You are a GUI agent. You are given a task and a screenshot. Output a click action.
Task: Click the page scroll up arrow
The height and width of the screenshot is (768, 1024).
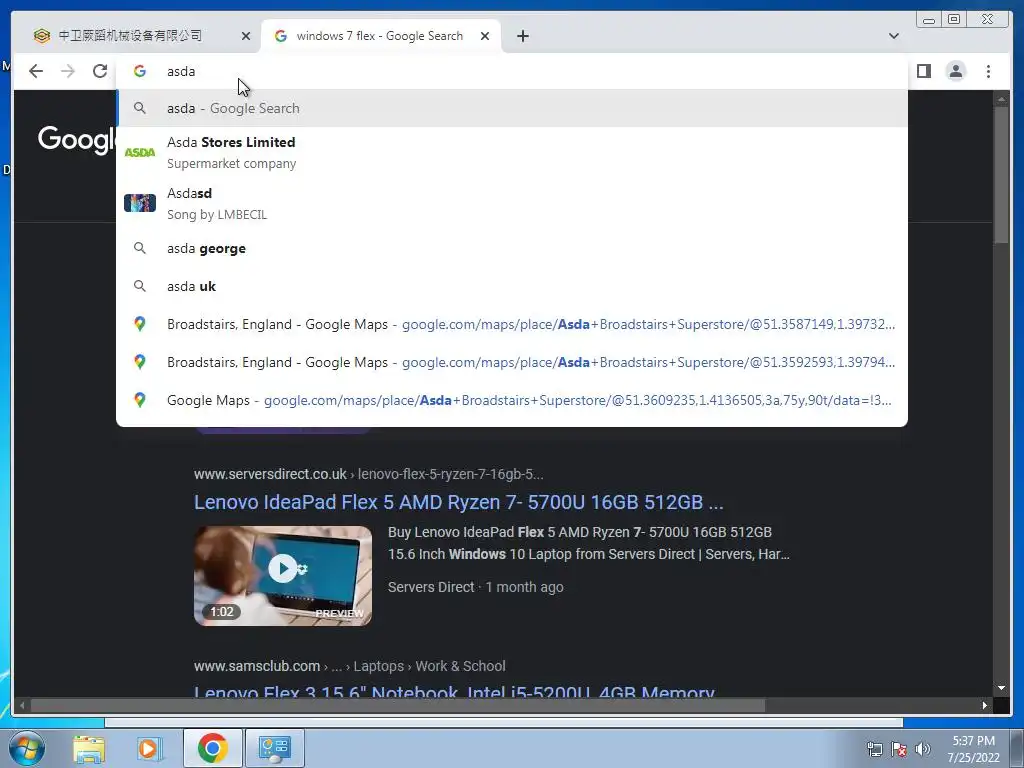pos(1001,99)
